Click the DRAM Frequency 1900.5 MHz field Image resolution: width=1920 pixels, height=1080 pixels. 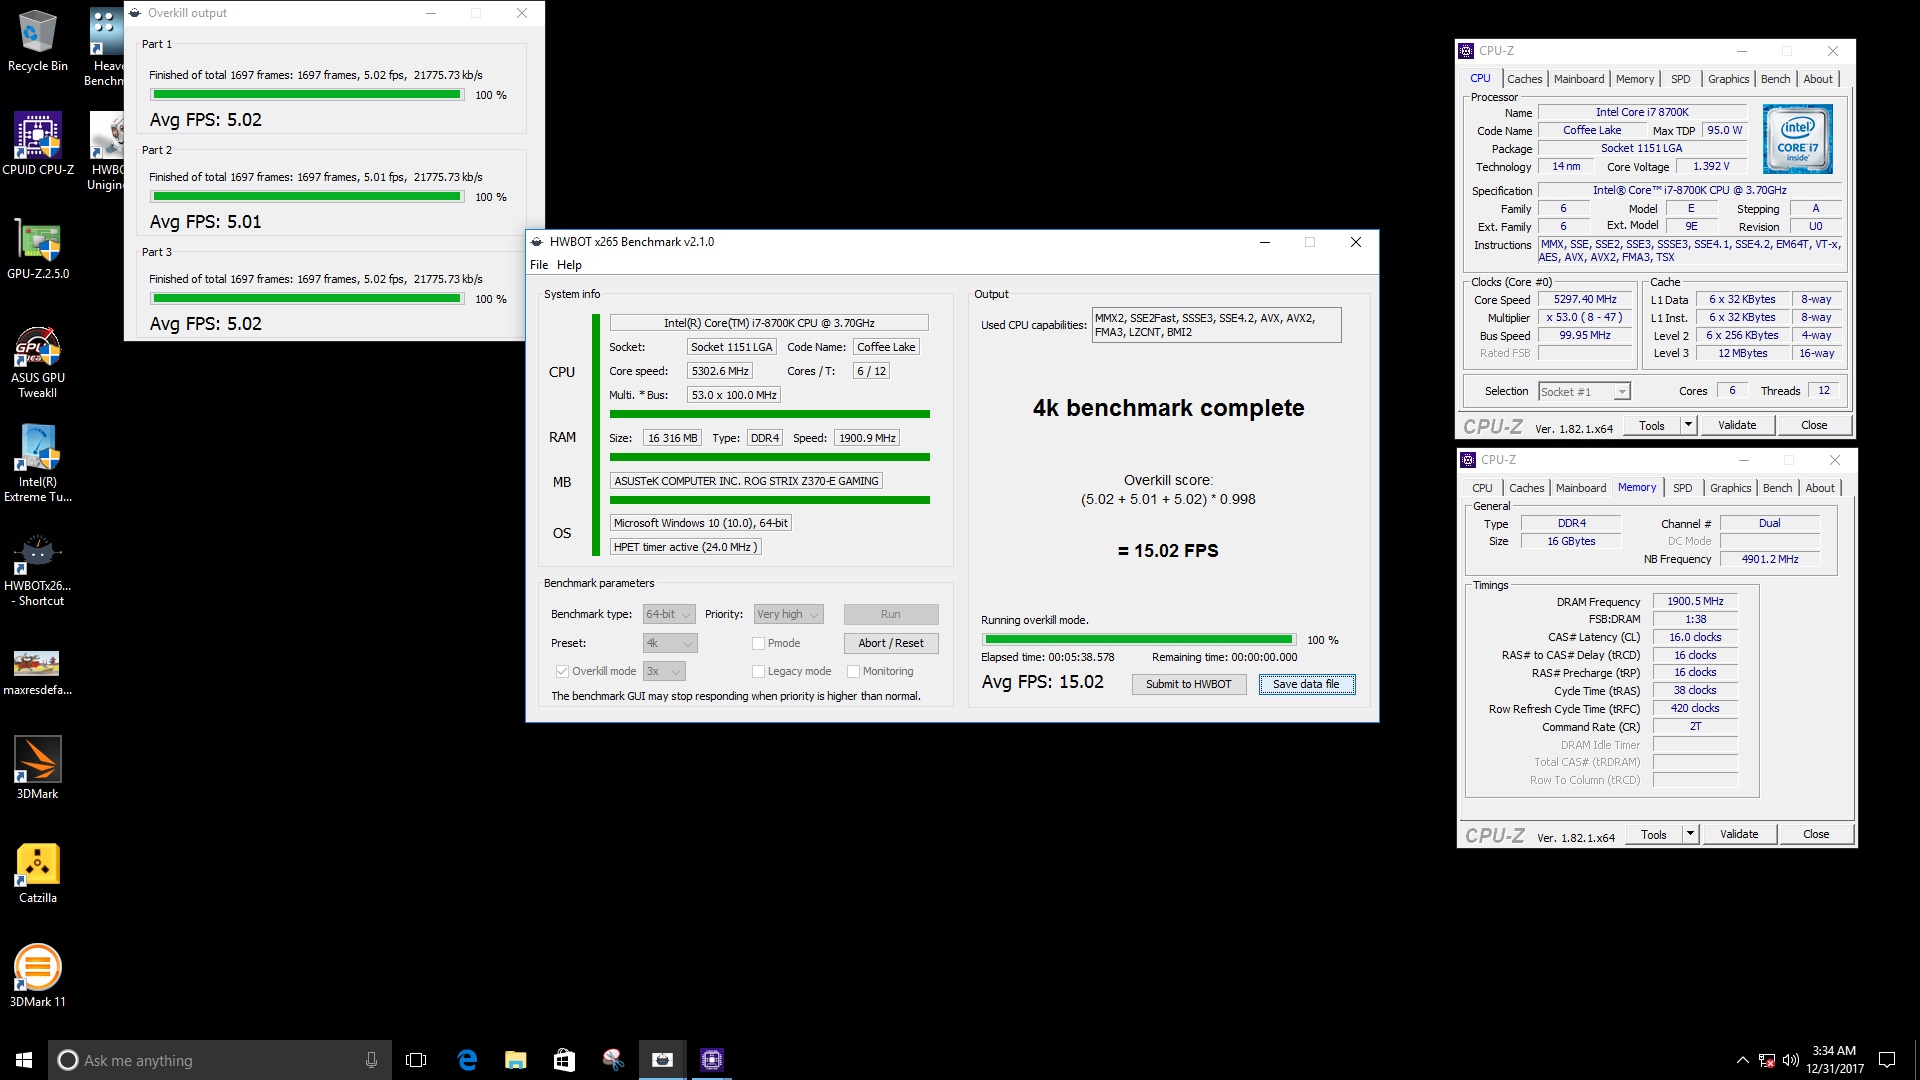[1695, 601]
